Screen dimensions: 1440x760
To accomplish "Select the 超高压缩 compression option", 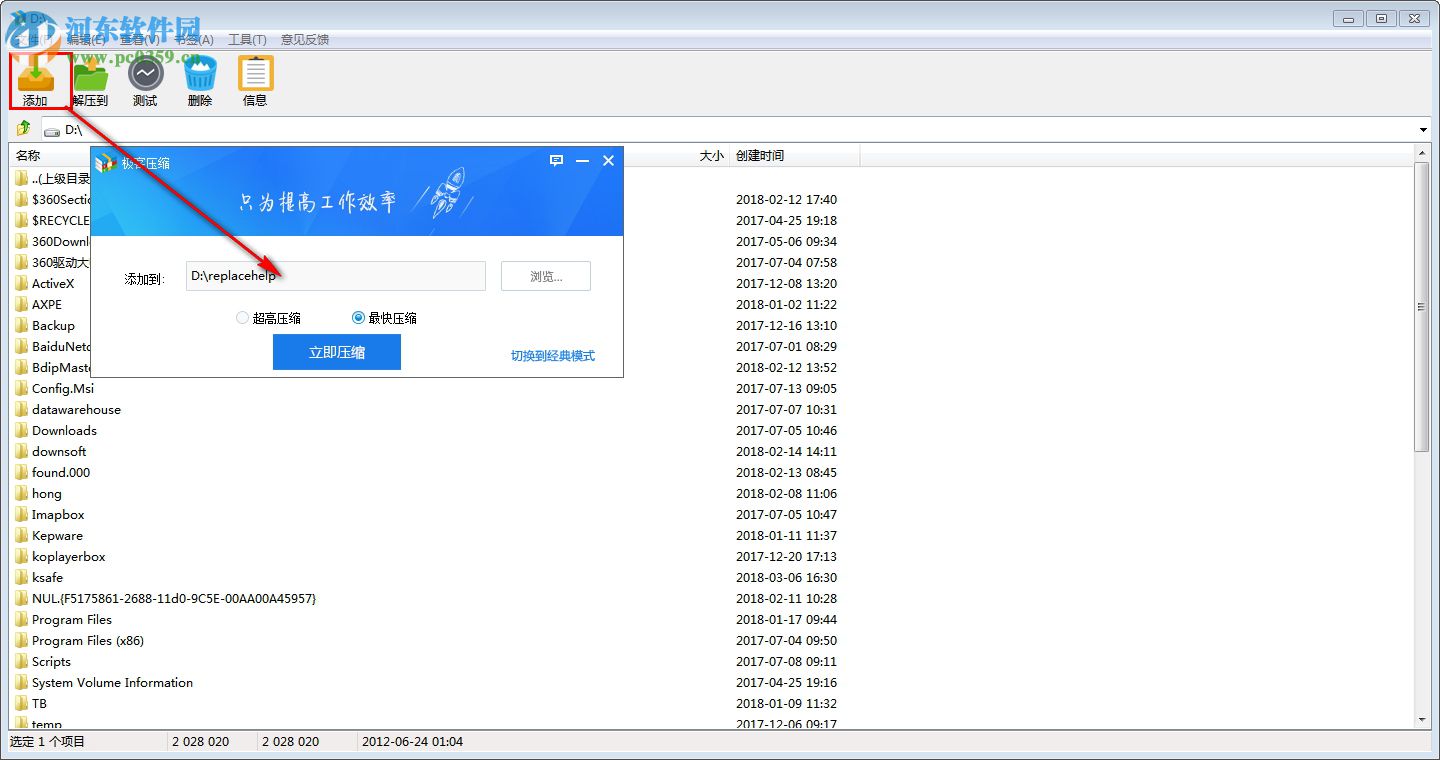I will coord(242,317).
